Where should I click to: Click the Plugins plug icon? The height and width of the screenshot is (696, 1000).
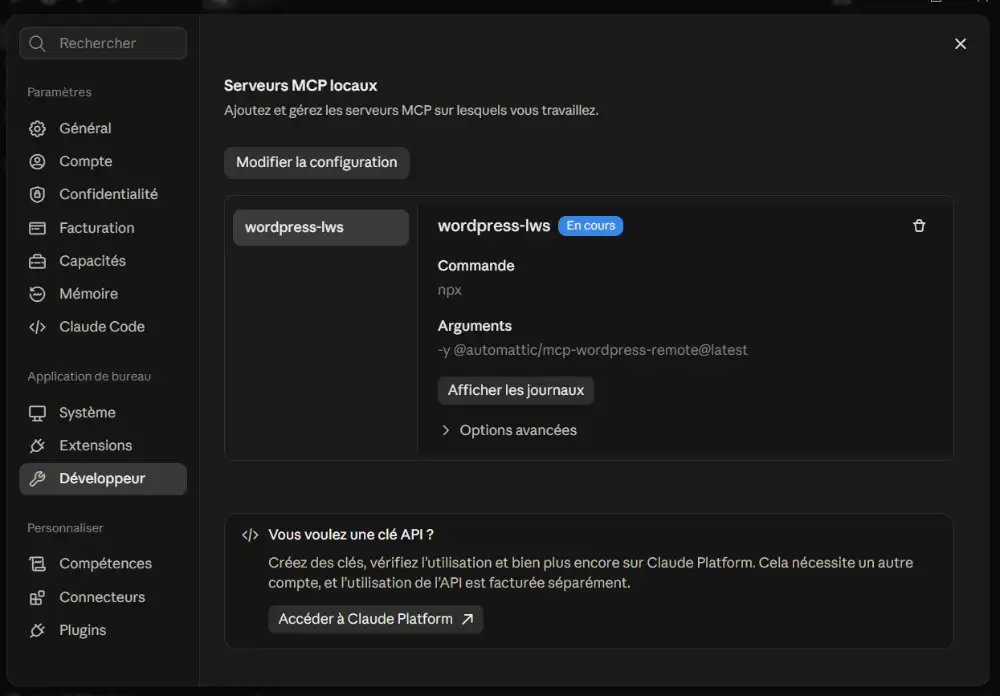coord(37,630)
